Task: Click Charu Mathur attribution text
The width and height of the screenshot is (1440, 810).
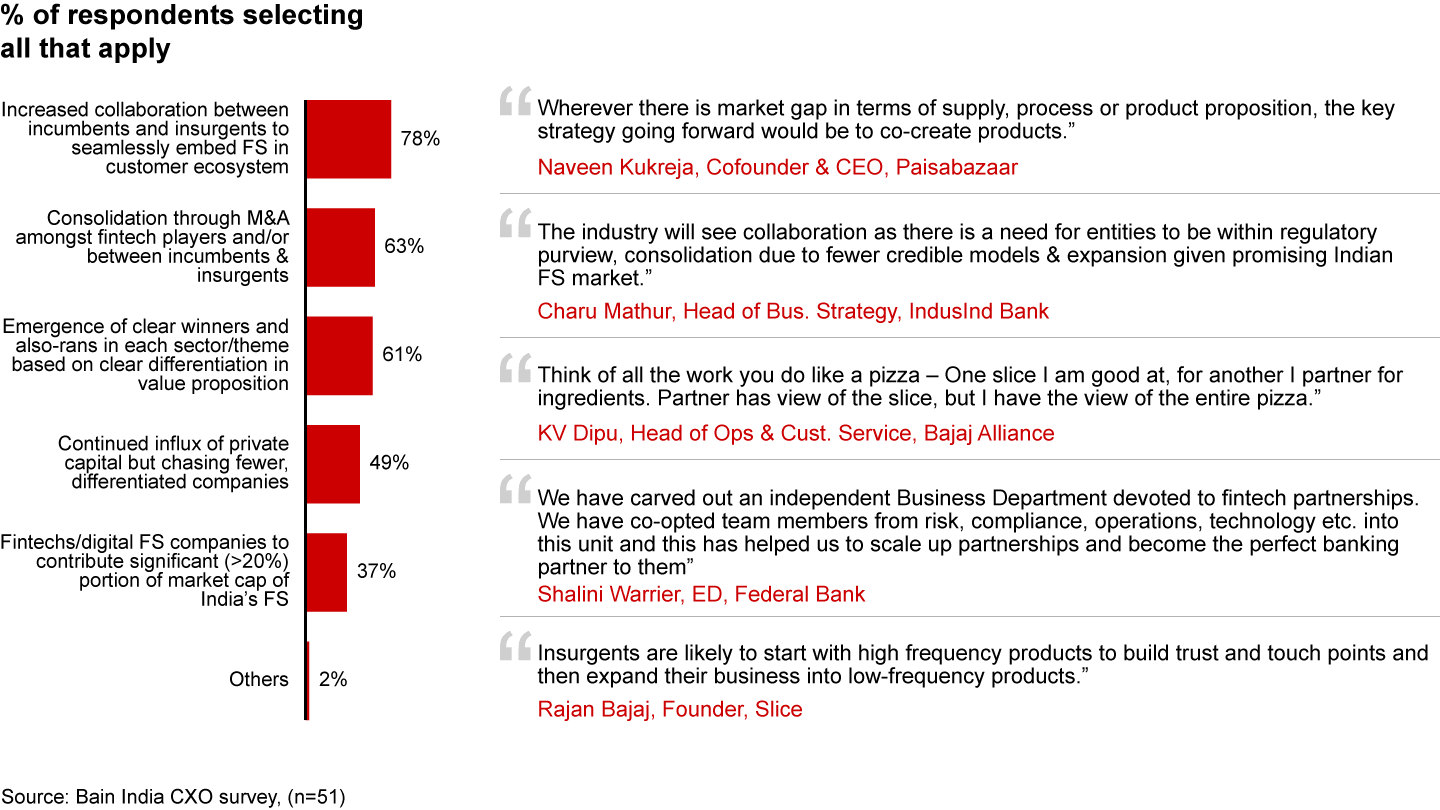Action: (793, 311)
